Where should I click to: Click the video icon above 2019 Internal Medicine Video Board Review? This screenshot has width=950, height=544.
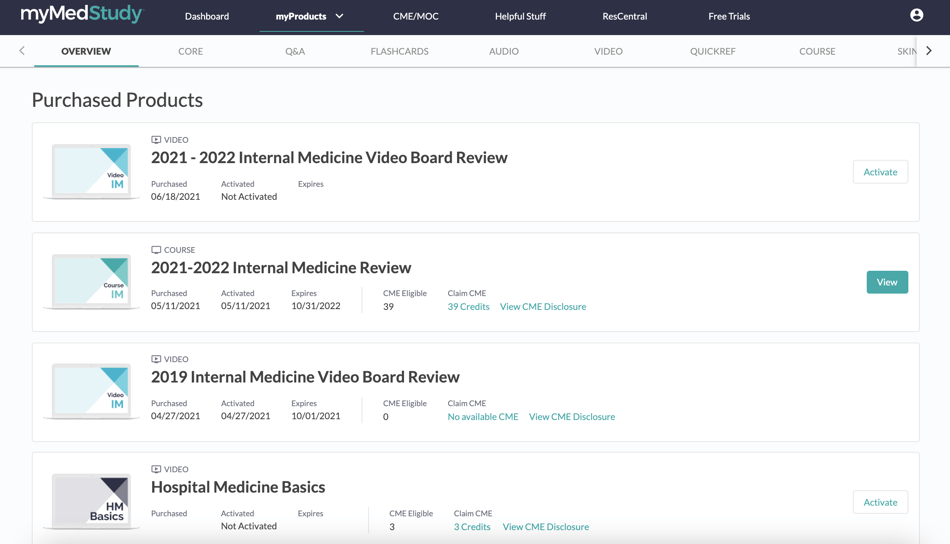pyautogui.click(x=156, y=359)
